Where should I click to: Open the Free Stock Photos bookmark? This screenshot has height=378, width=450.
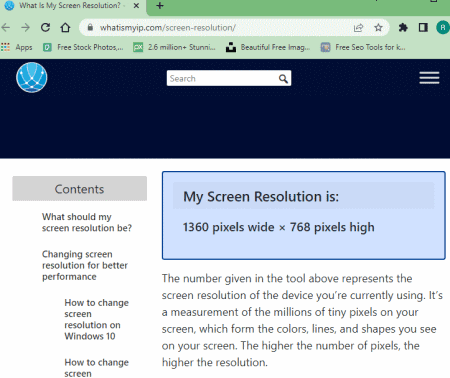point(83,47)
